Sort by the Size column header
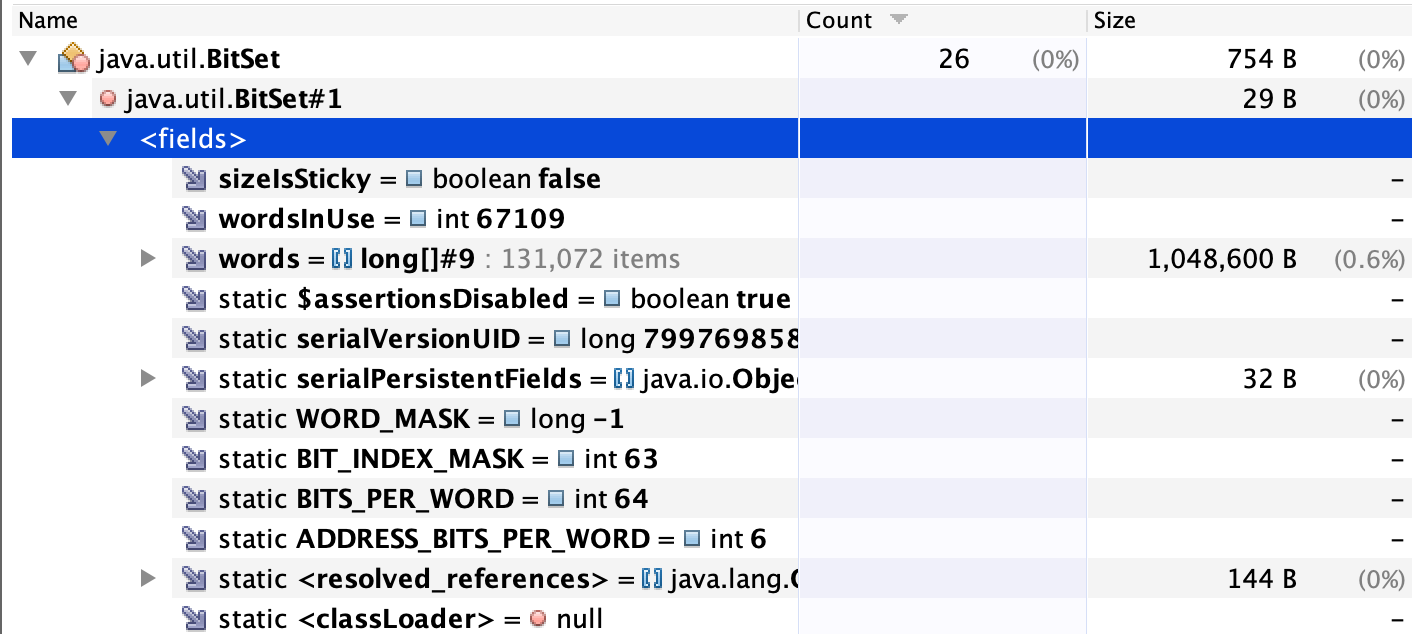This screenshot has width=1412, height=634. click(1114, 20)
